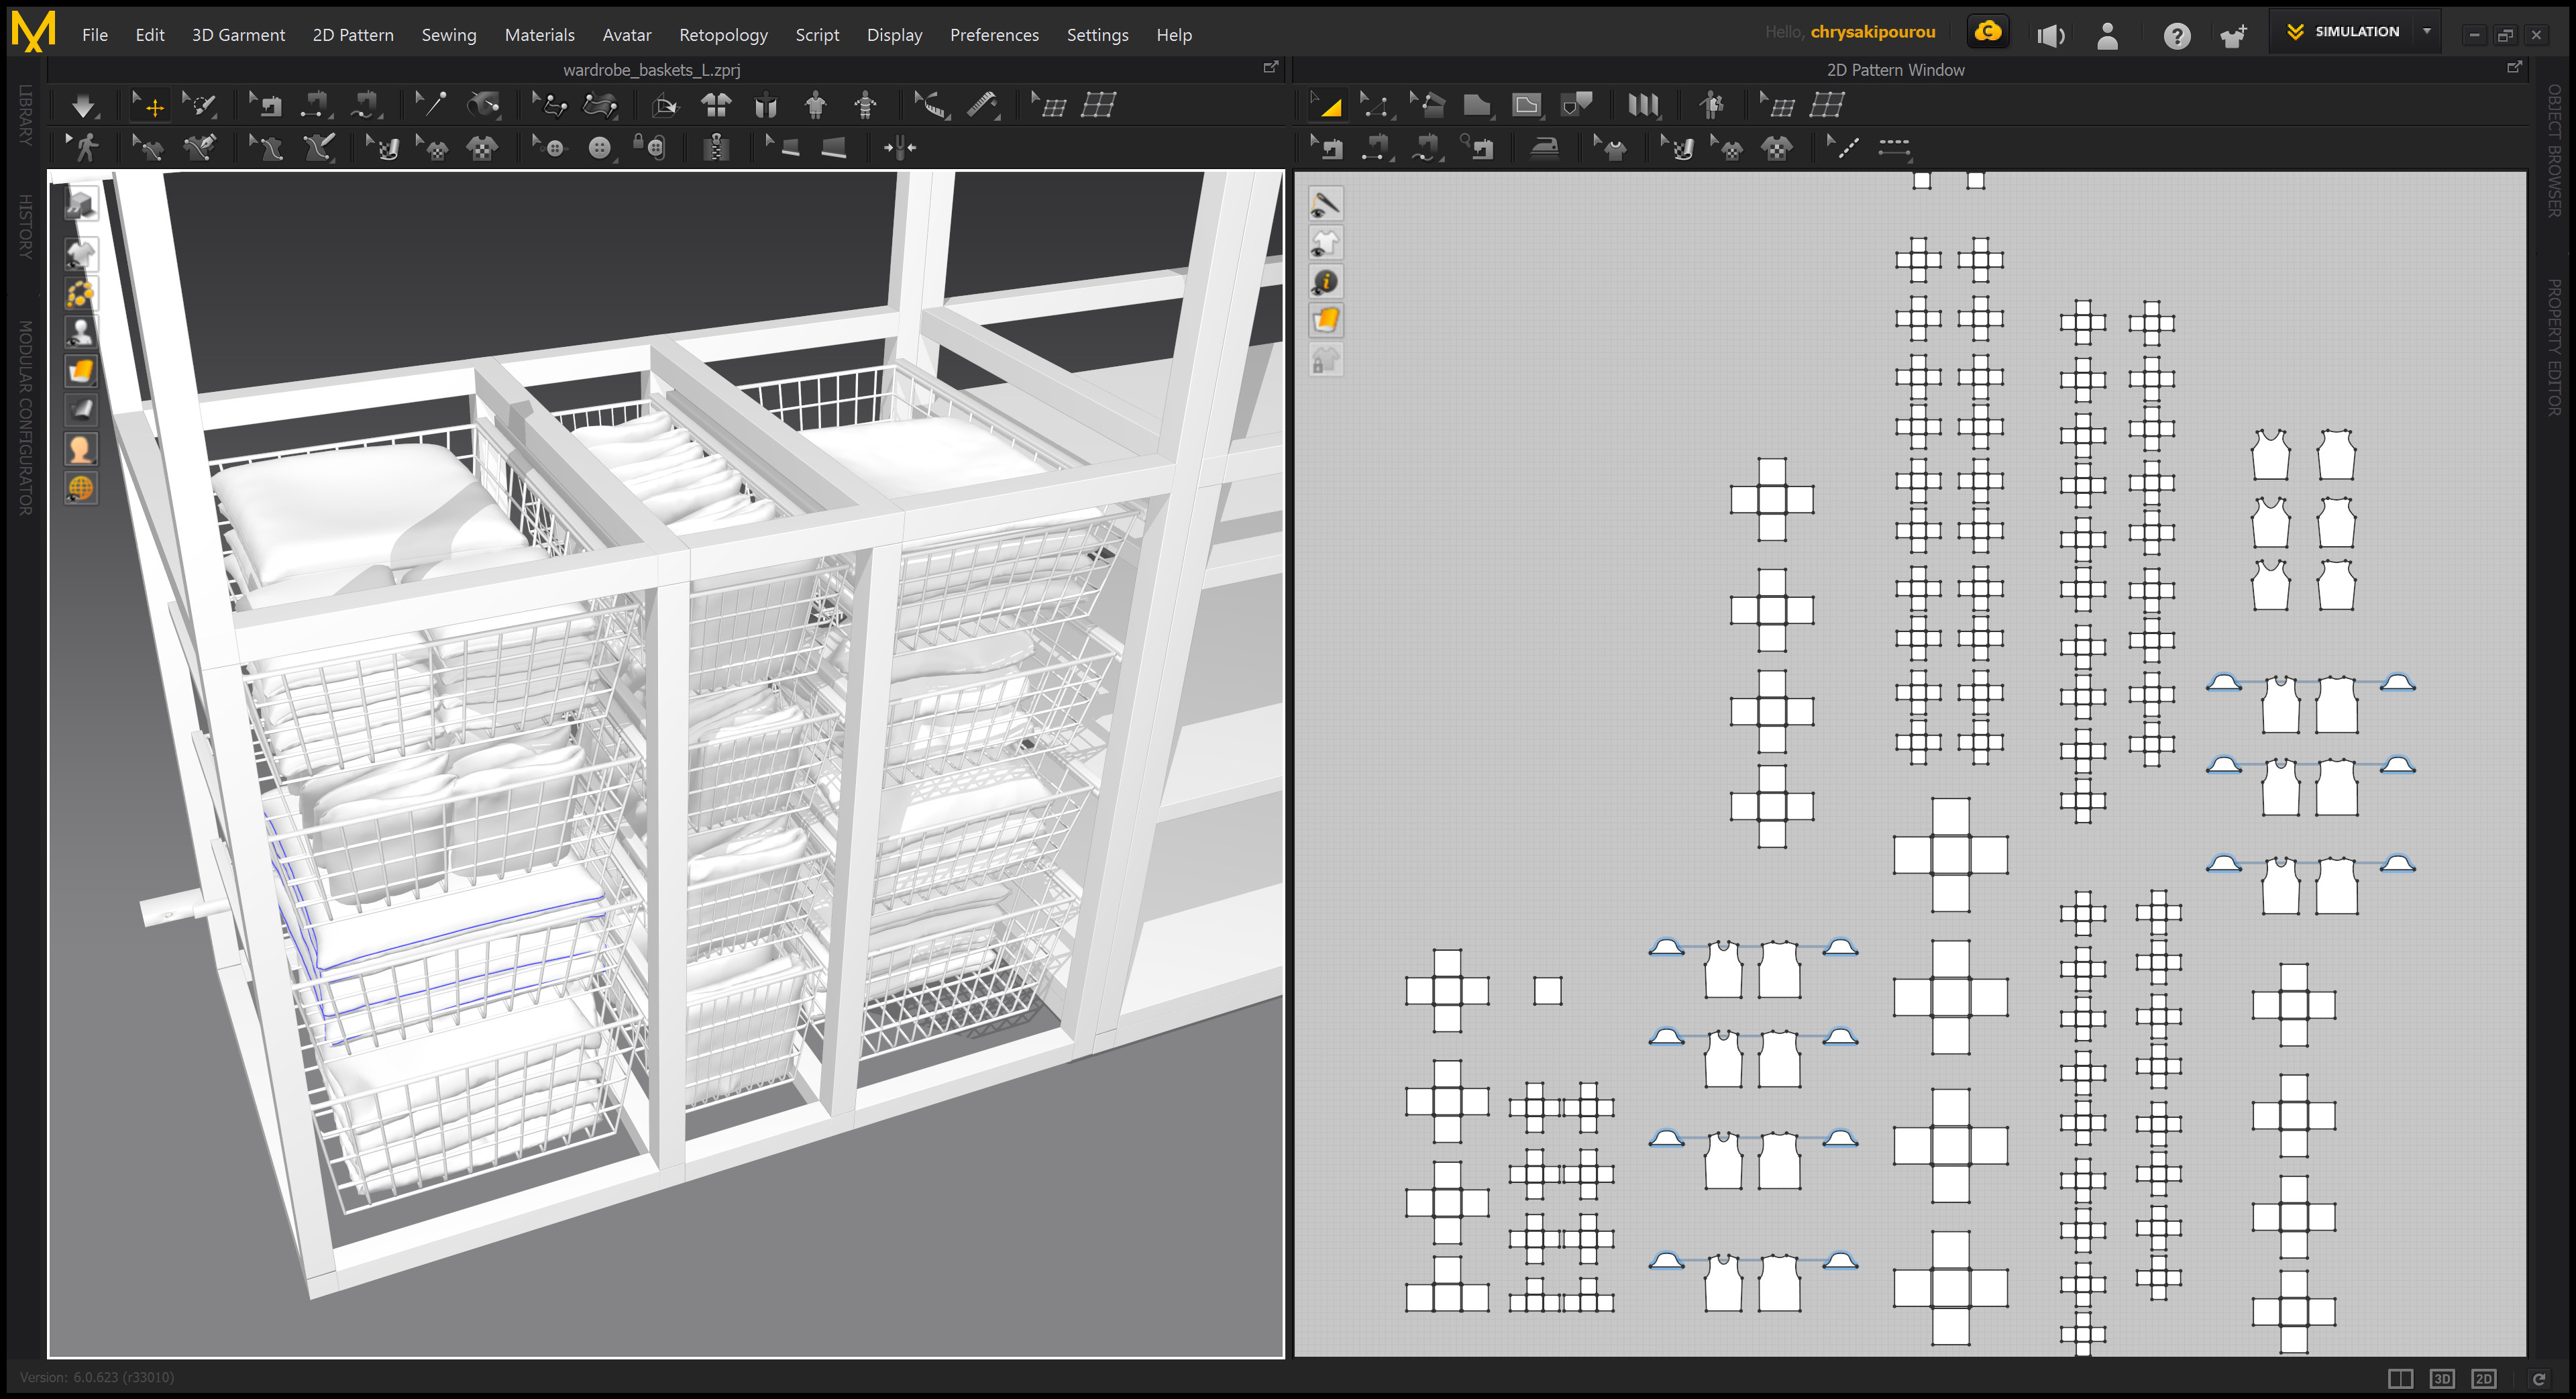Select the Steam iron tool in 2D toolbar
The width and height of the screenshot is (2576, 1399).
pos(1545,148)
